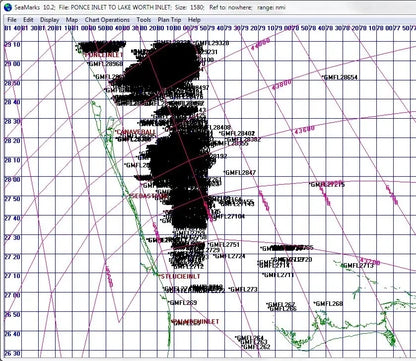Click the GMFL28654 mark on chart
The width and height of the screenshot is (416, 361).
pyautogui.click(x=339, y=77)
